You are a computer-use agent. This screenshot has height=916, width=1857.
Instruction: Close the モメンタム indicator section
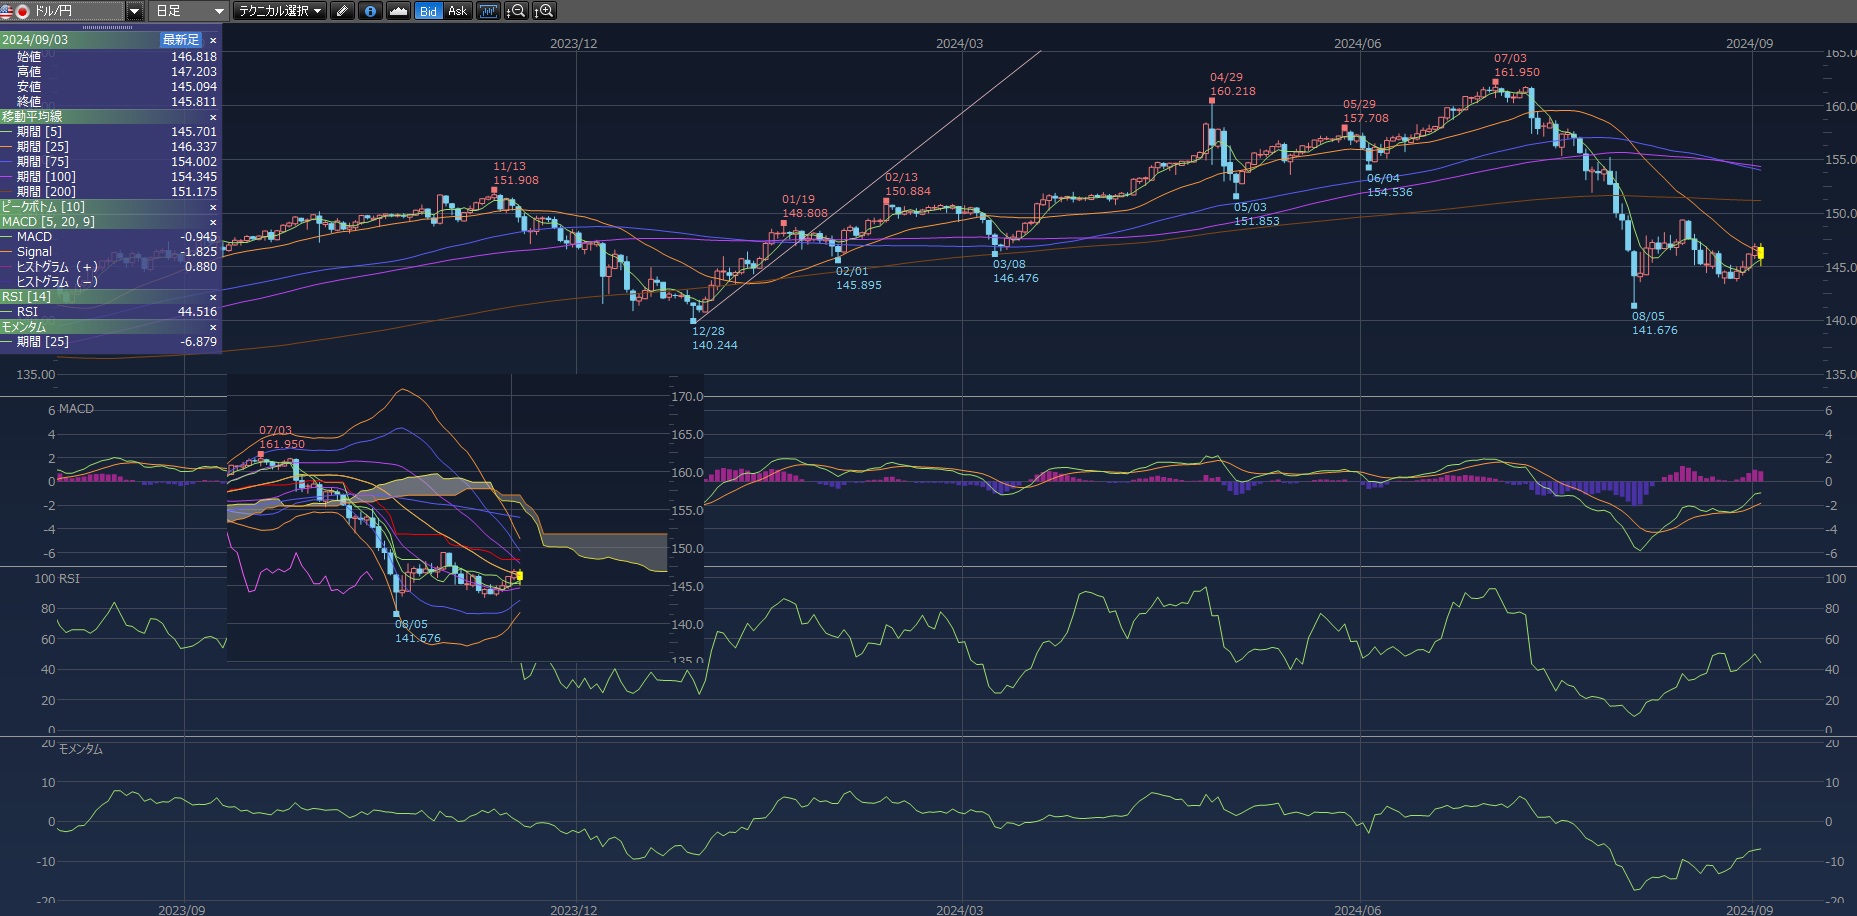[213, 327]
